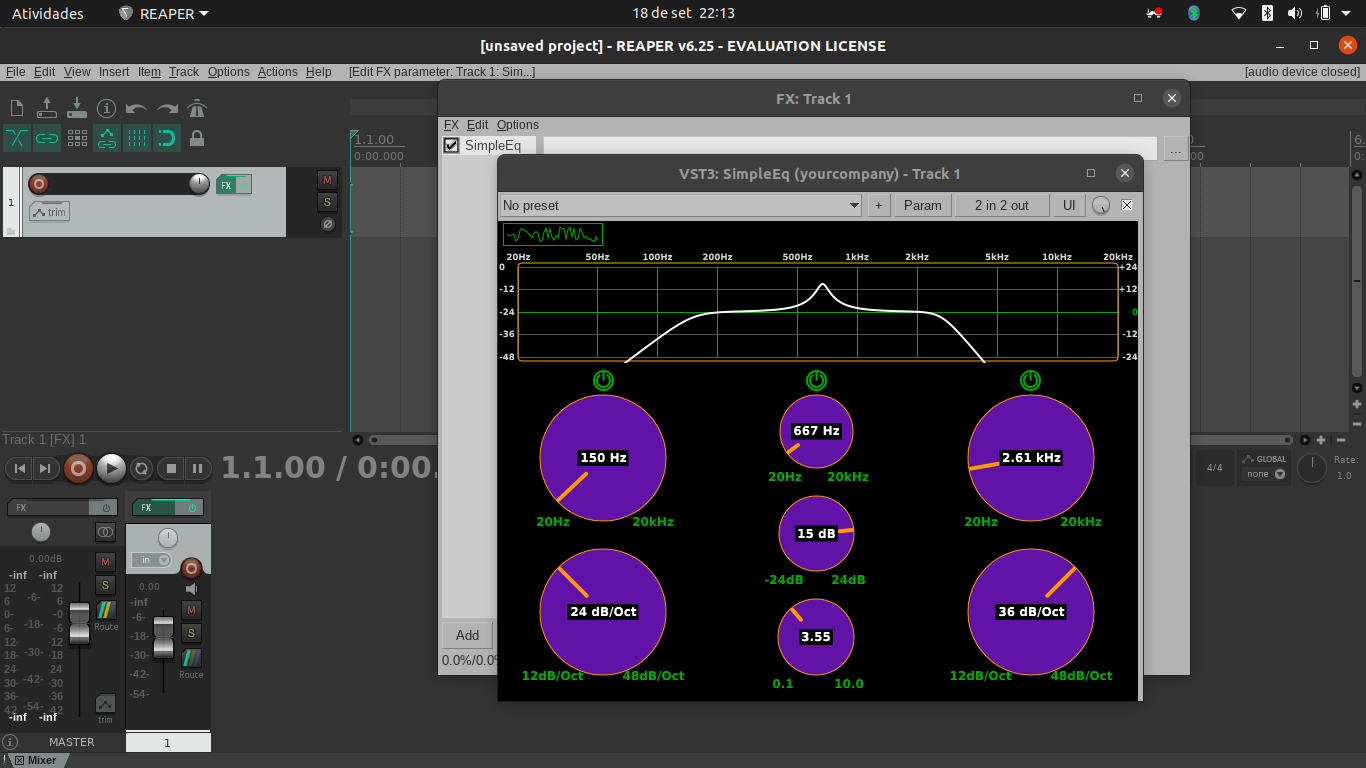Screen dimensions: 1366x768
Task: Click the Open project upload-arrow icon
Action: (47, 108)
